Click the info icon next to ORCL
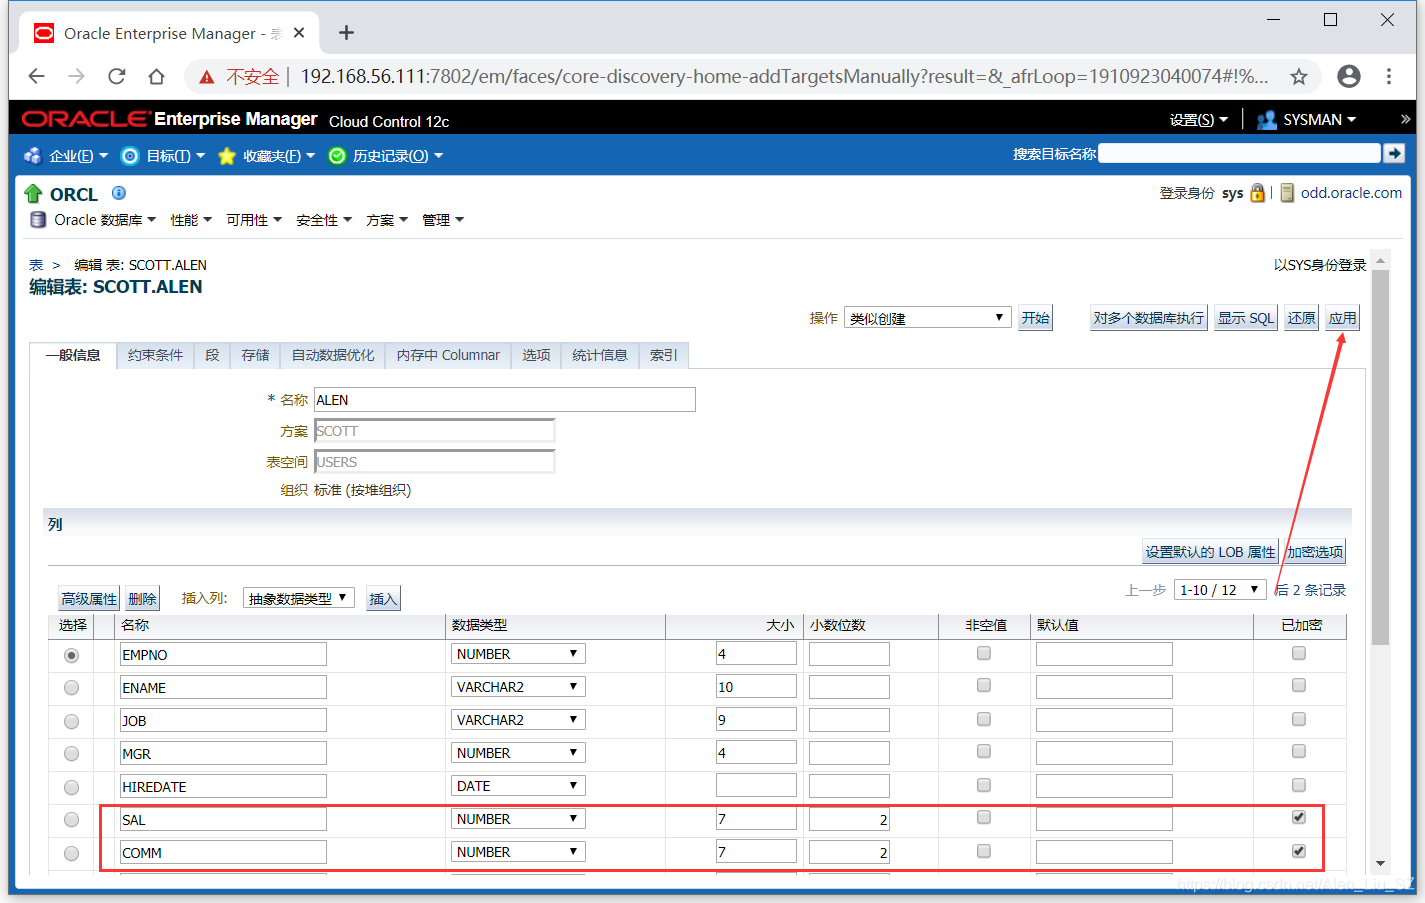The height and width of the screenshot is (903, 1425). pyautogui.click(x=119, y=193)
